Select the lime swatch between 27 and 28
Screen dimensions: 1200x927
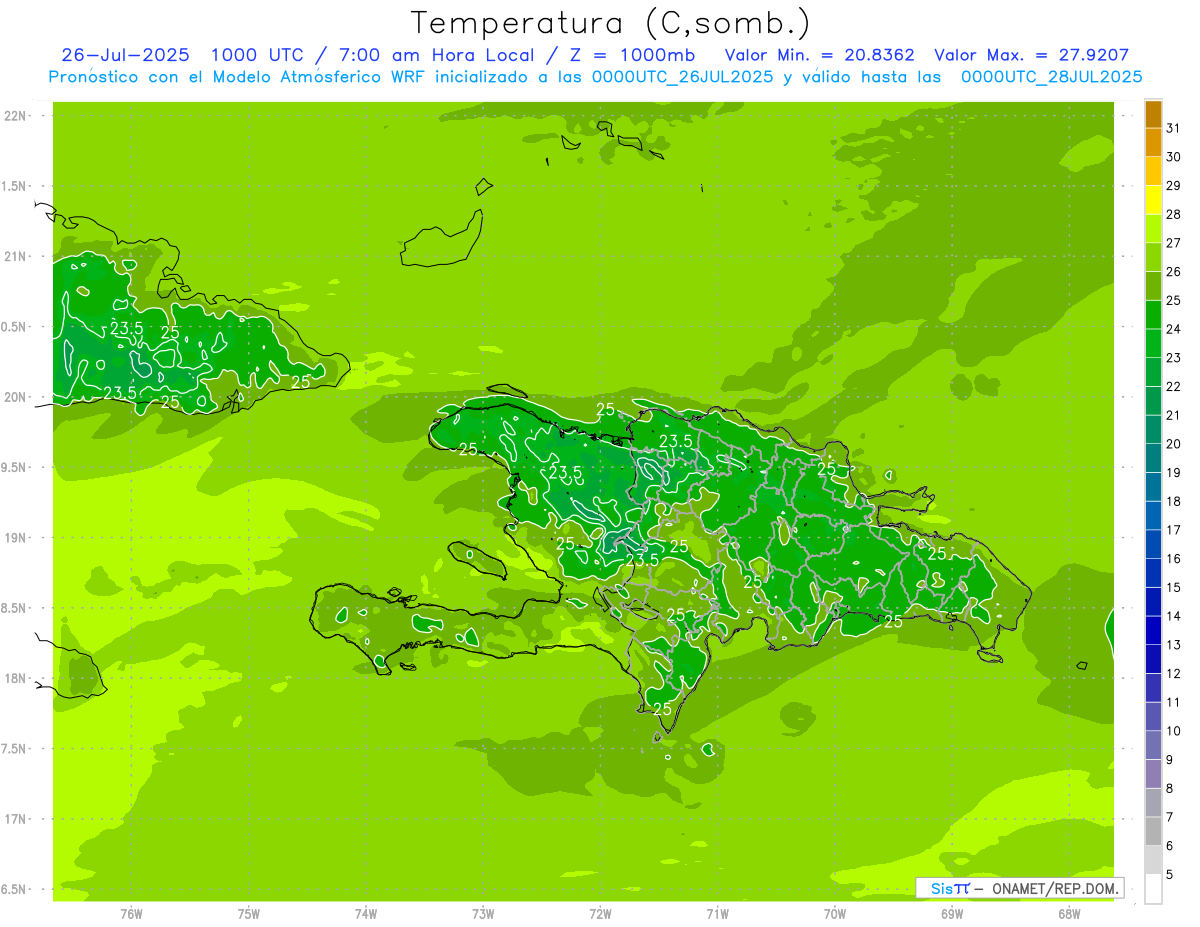[x=1153, y=229]
